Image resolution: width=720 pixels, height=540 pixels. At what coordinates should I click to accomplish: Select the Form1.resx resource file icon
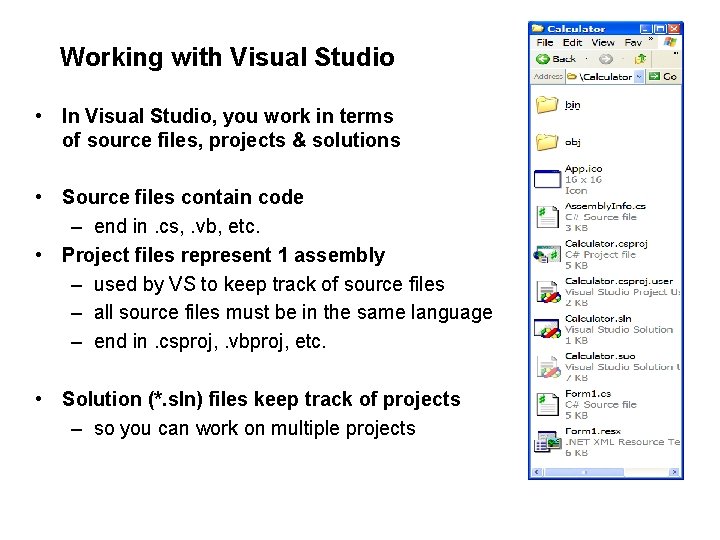[x=547, y=442]
